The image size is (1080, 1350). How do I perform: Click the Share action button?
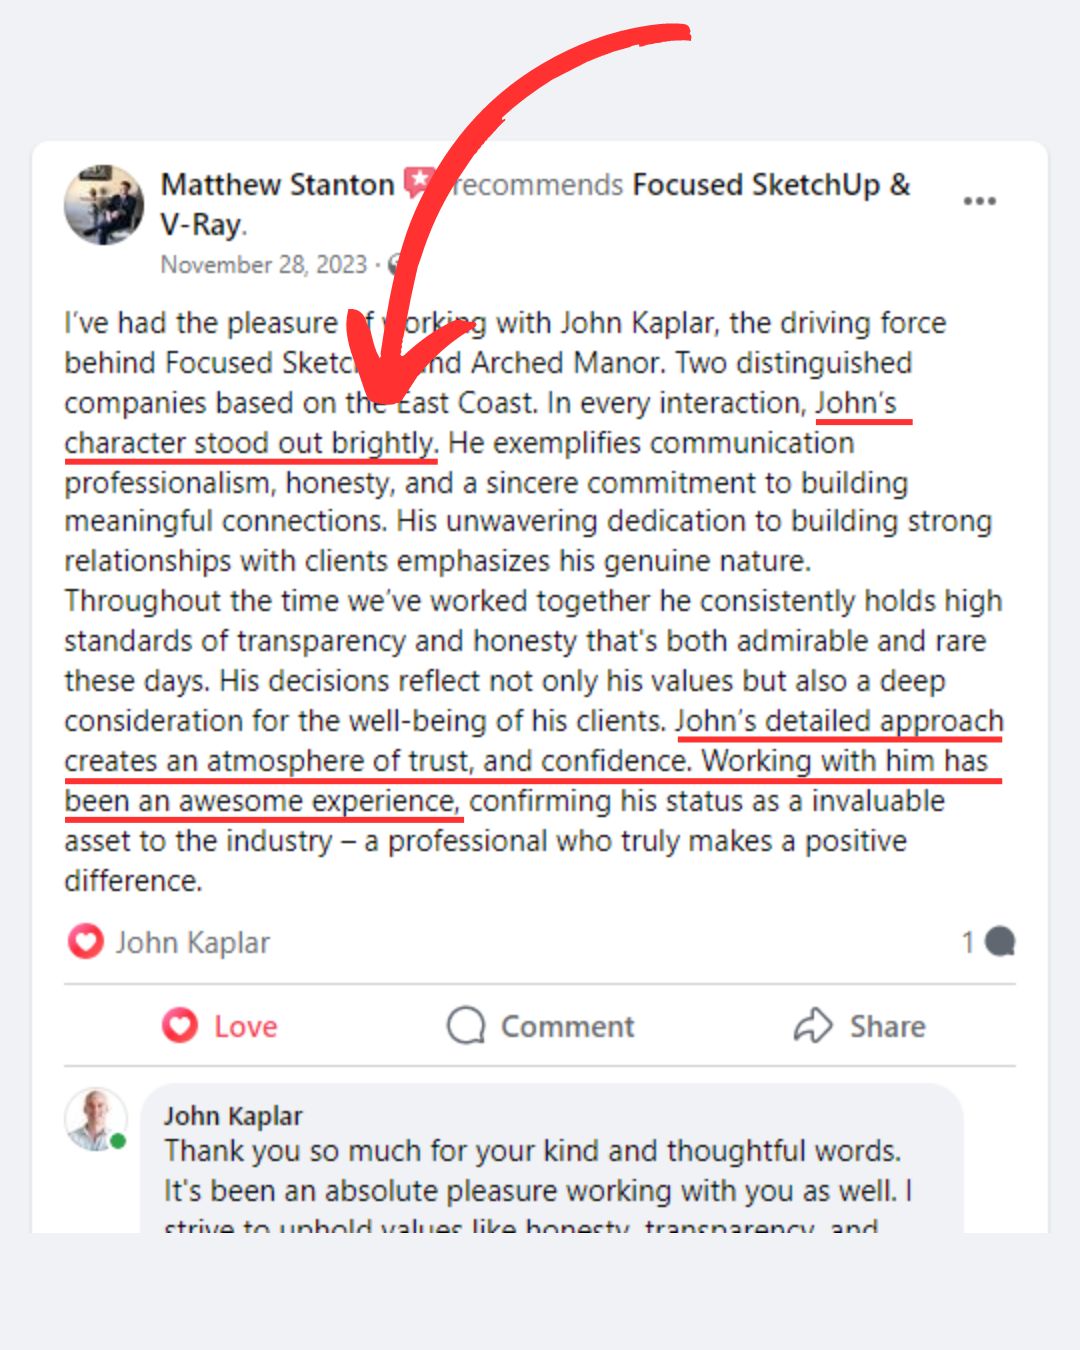tap(862, 1026)
